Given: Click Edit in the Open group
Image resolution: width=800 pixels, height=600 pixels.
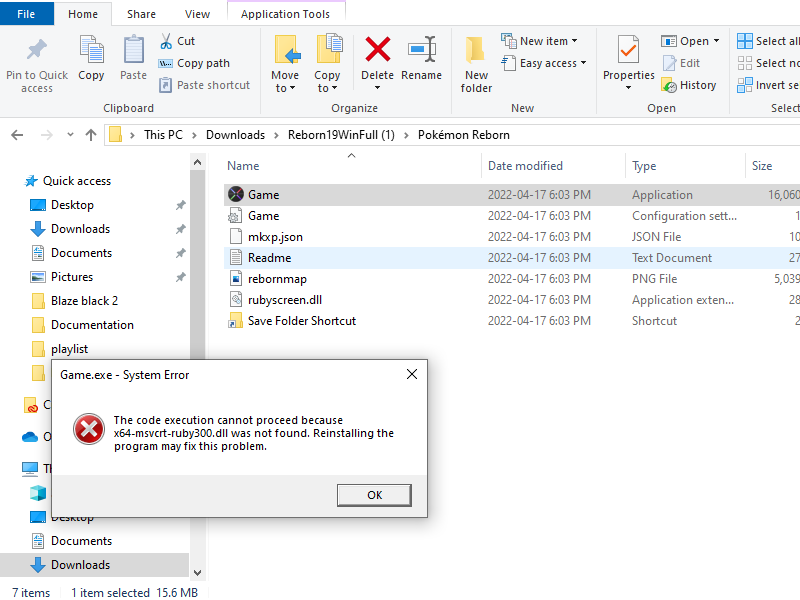Looking at the screenshot, I should [x=682, y=63].
